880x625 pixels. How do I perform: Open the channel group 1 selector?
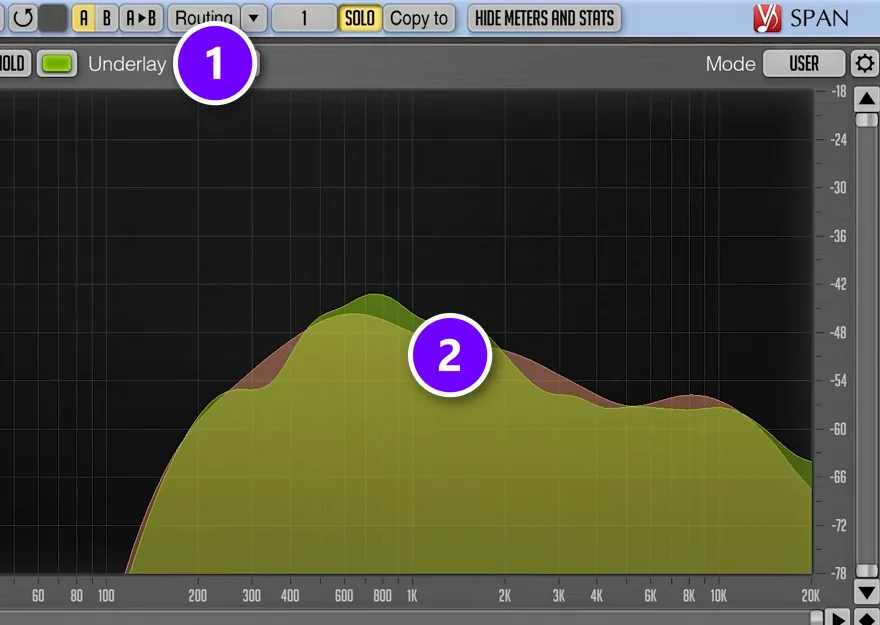pyautogui.click(x=304, y=18)
